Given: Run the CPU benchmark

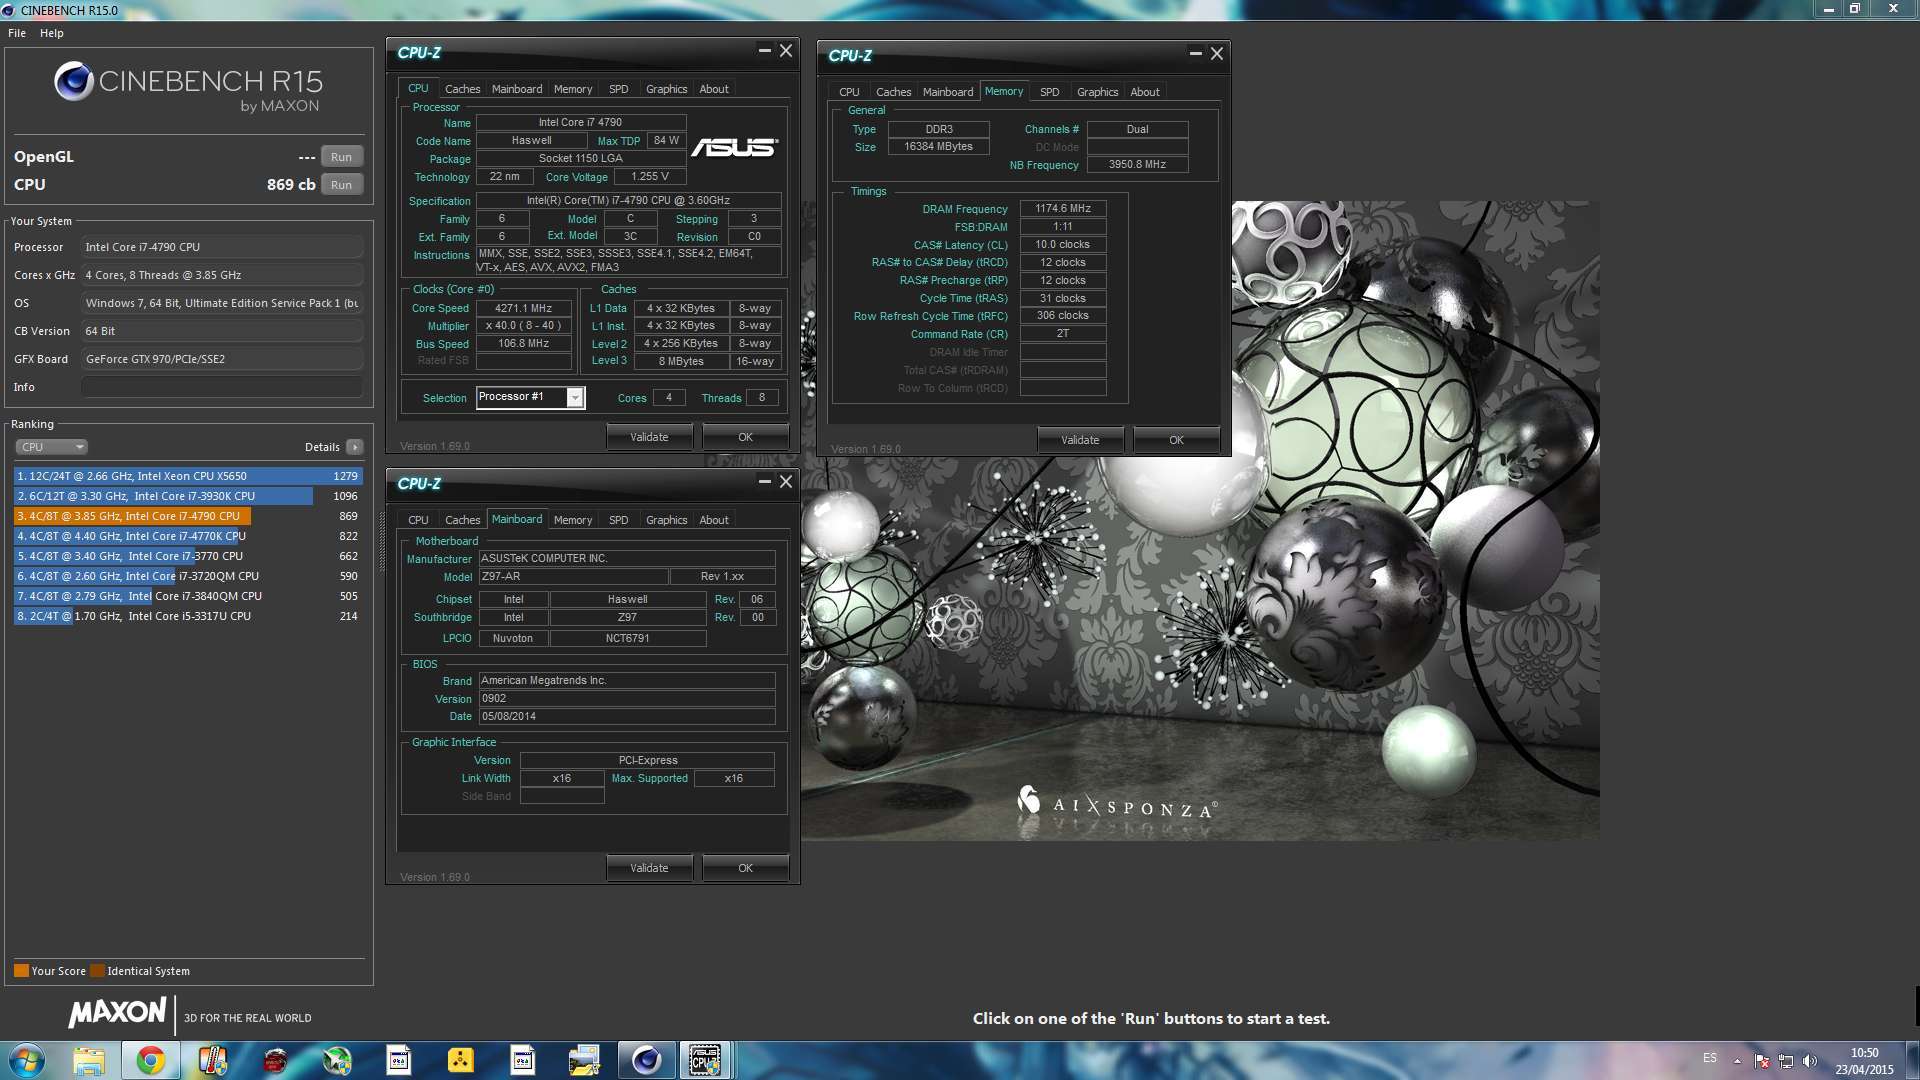Looking at the screenshot, I should (341, 185).
